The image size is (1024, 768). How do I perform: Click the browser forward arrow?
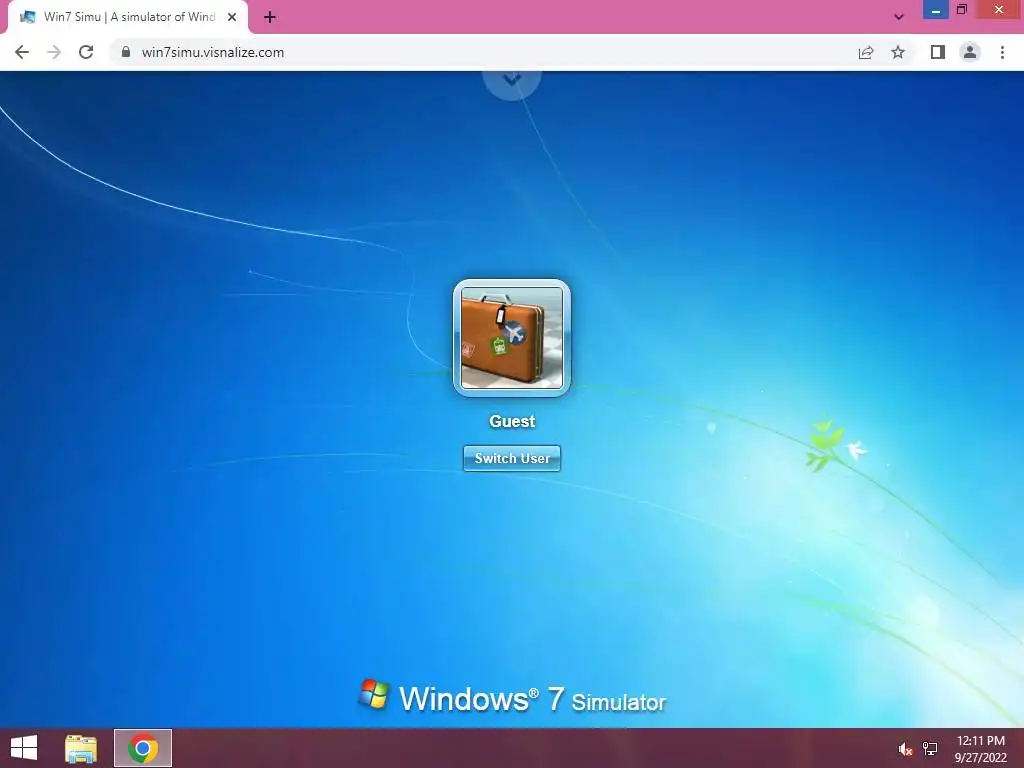tap(54, 52)
